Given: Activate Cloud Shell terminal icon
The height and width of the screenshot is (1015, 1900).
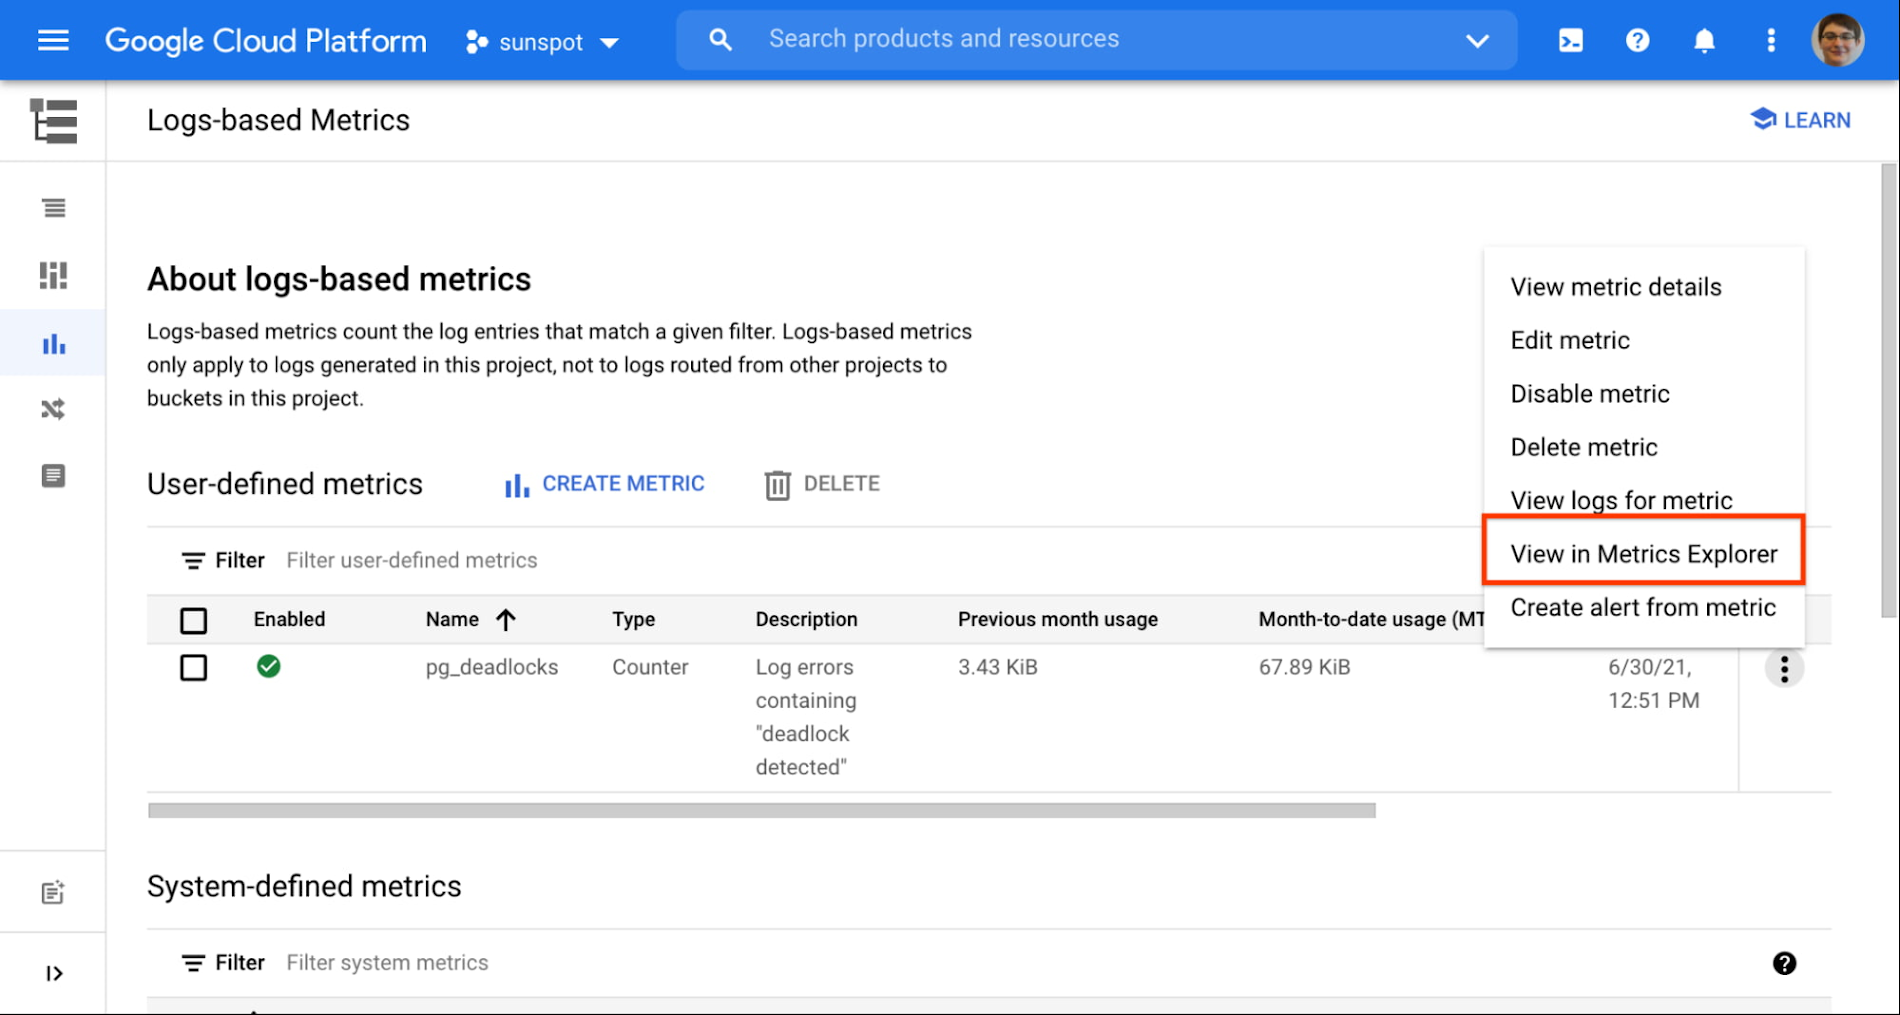Looking at the screenshot, I should tap(1571, 40).
